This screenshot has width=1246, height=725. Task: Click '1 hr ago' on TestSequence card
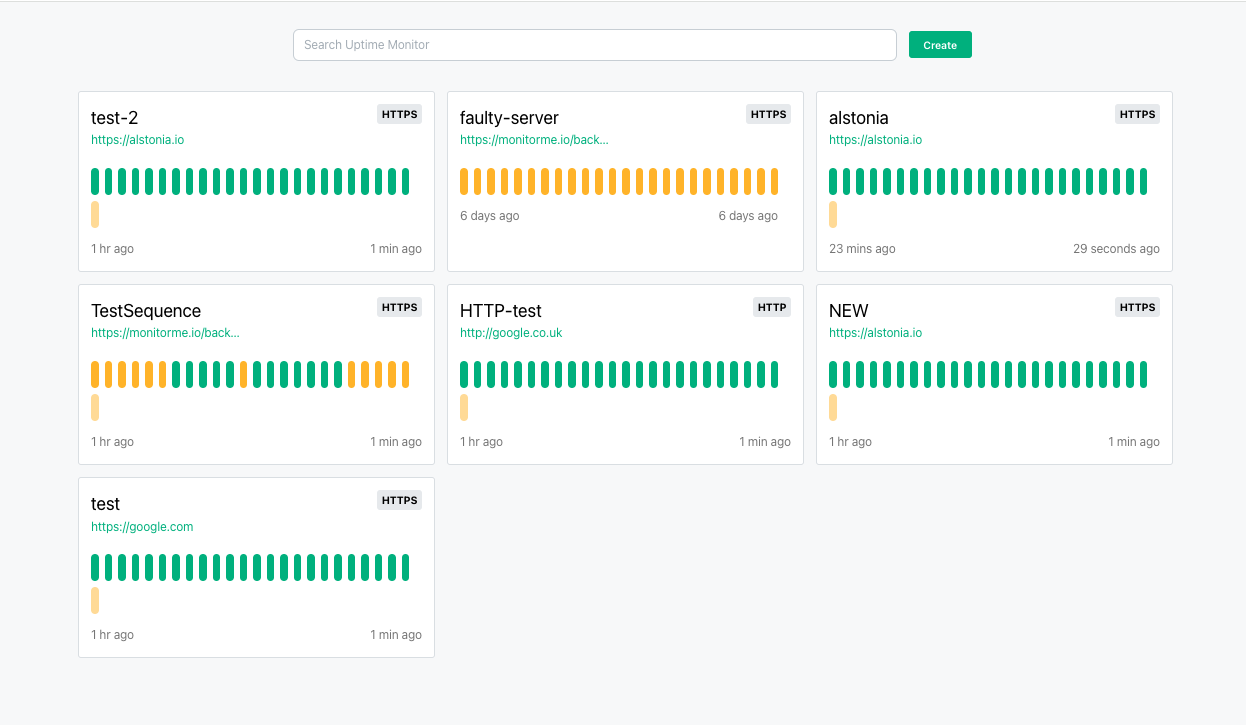click(112, 442)
